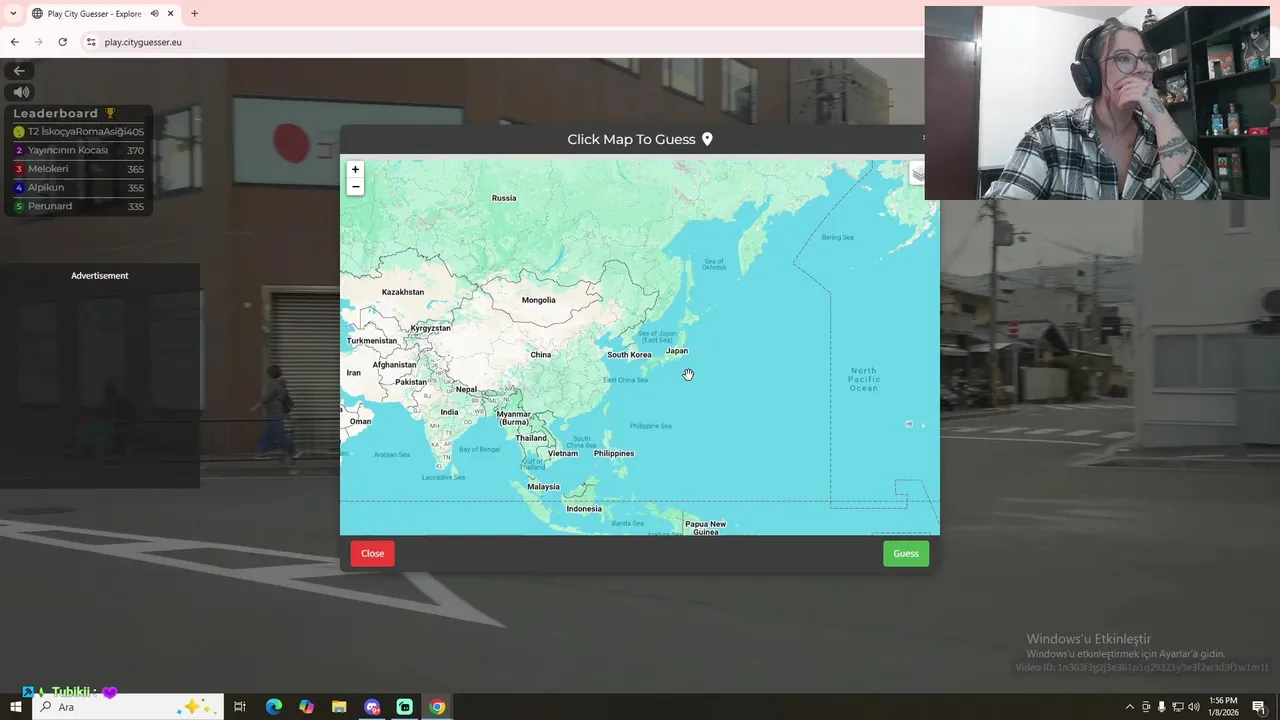Select Melokeri leaderboard entry

[79, 169]
